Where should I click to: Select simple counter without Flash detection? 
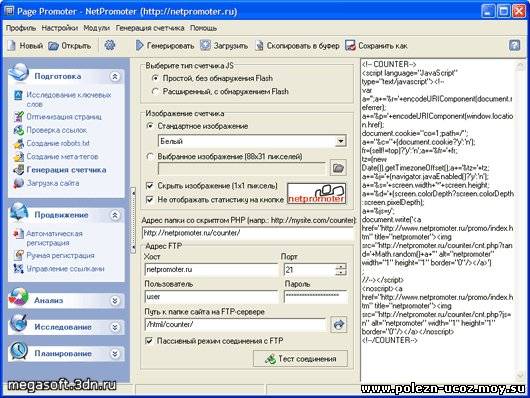click(x=155, y=78)
